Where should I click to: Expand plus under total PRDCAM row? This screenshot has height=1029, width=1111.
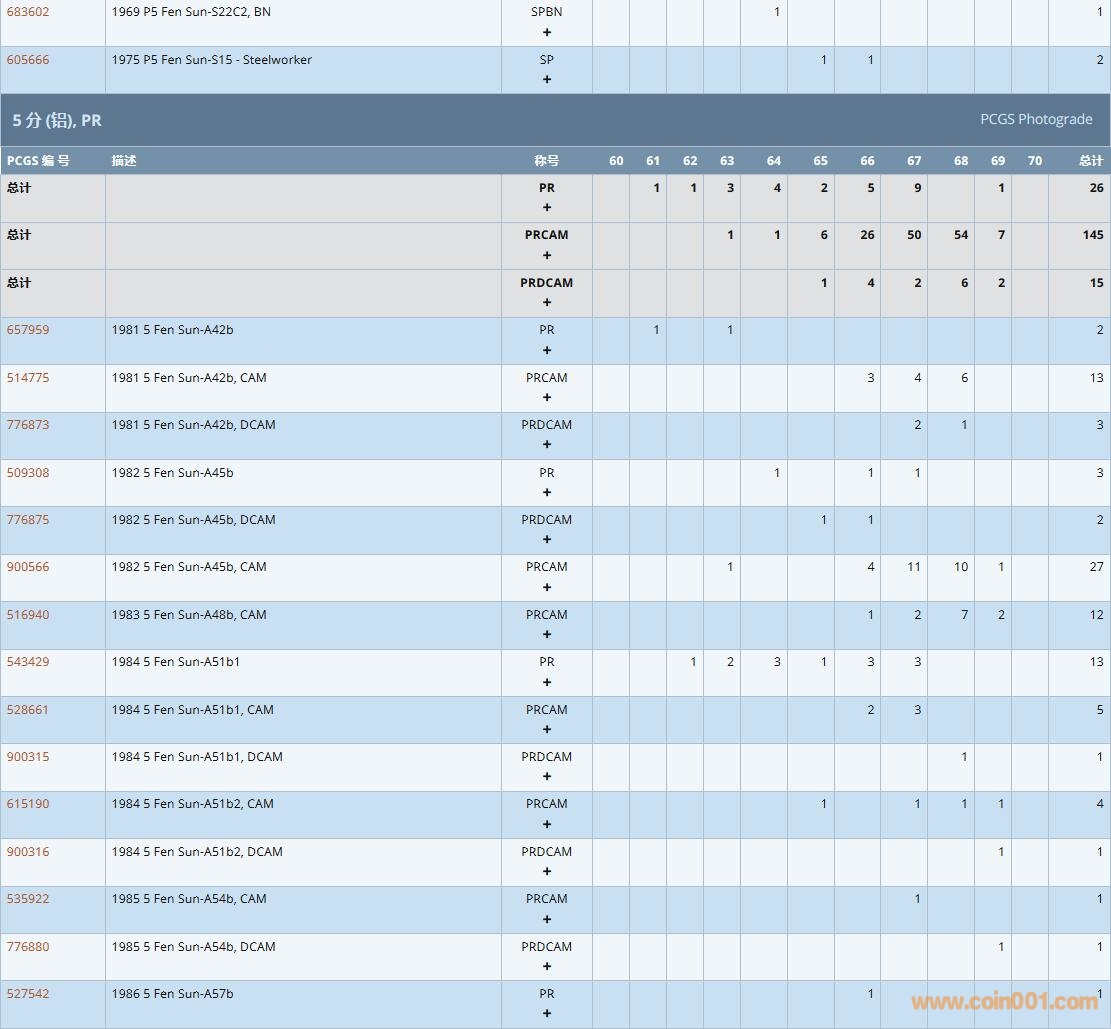coord(546,302)
